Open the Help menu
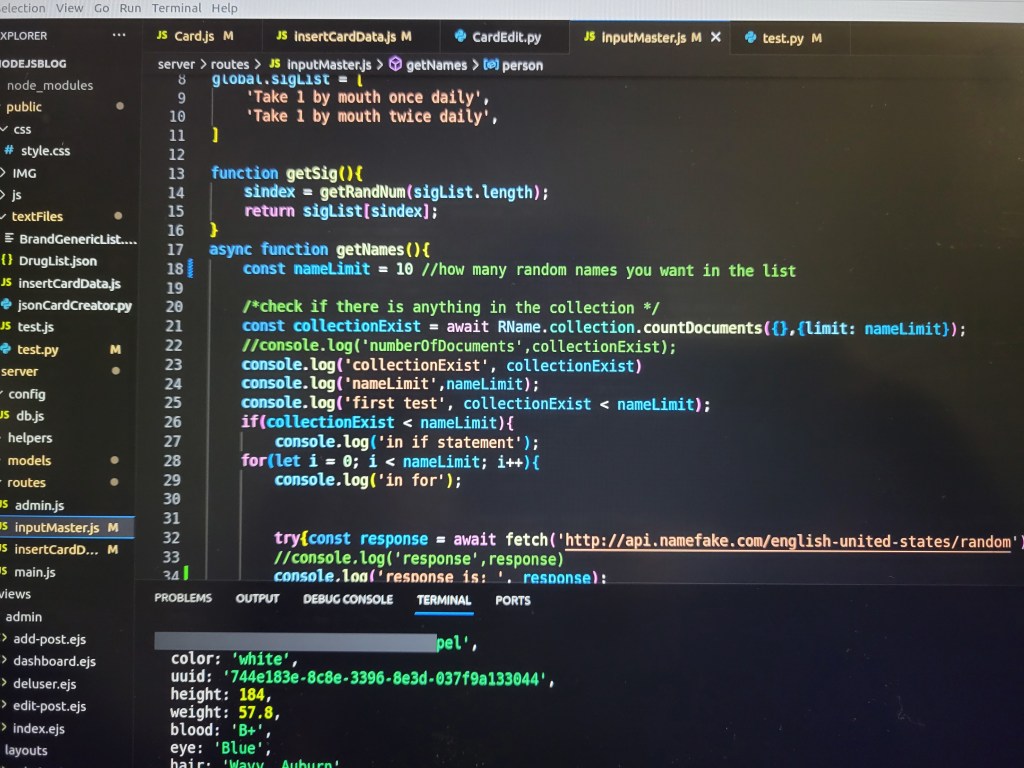Screen dimensions: 1024x768 point(225,8)
